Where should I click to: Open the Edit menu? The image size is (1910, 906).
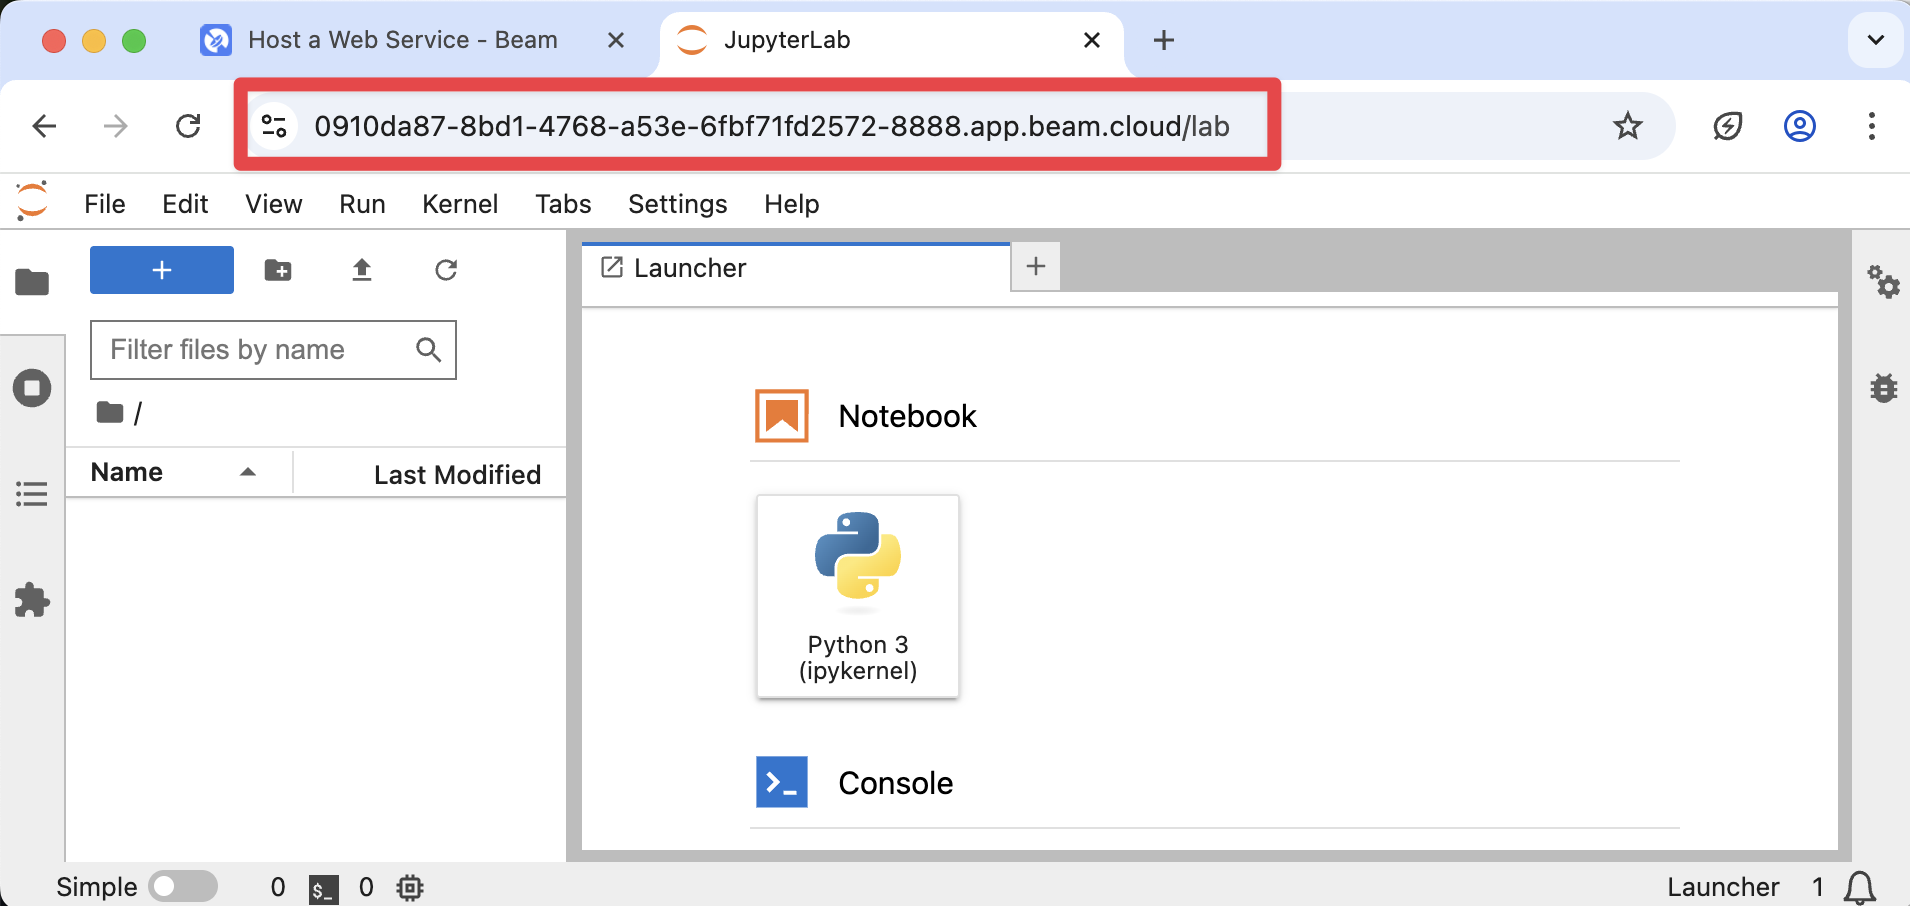[x=185, y=204]
